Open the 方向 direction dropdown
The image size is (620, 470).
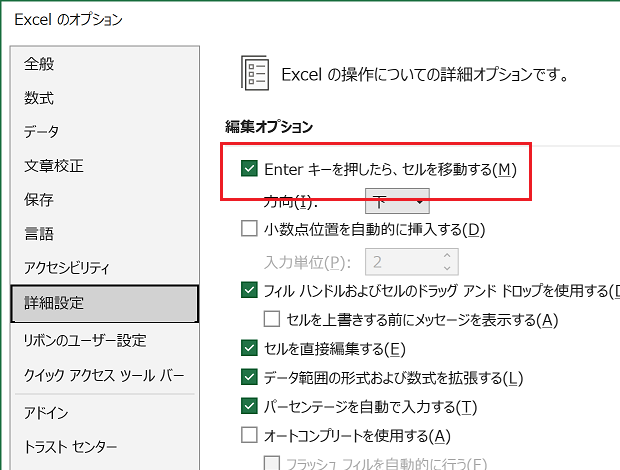point(397,201)
